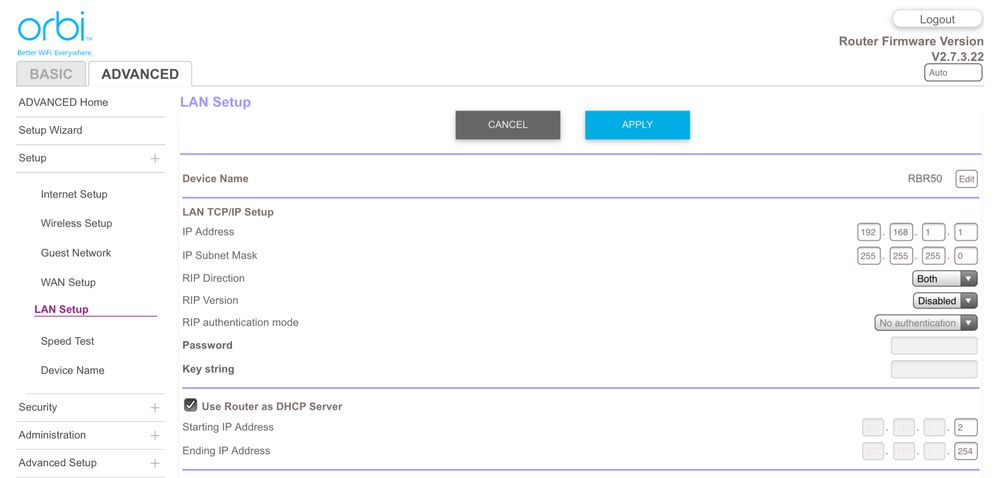Viewport: 998px width, 478px height.
Task: Switch to the BASIC tab
Action: (x=51, y=74)
